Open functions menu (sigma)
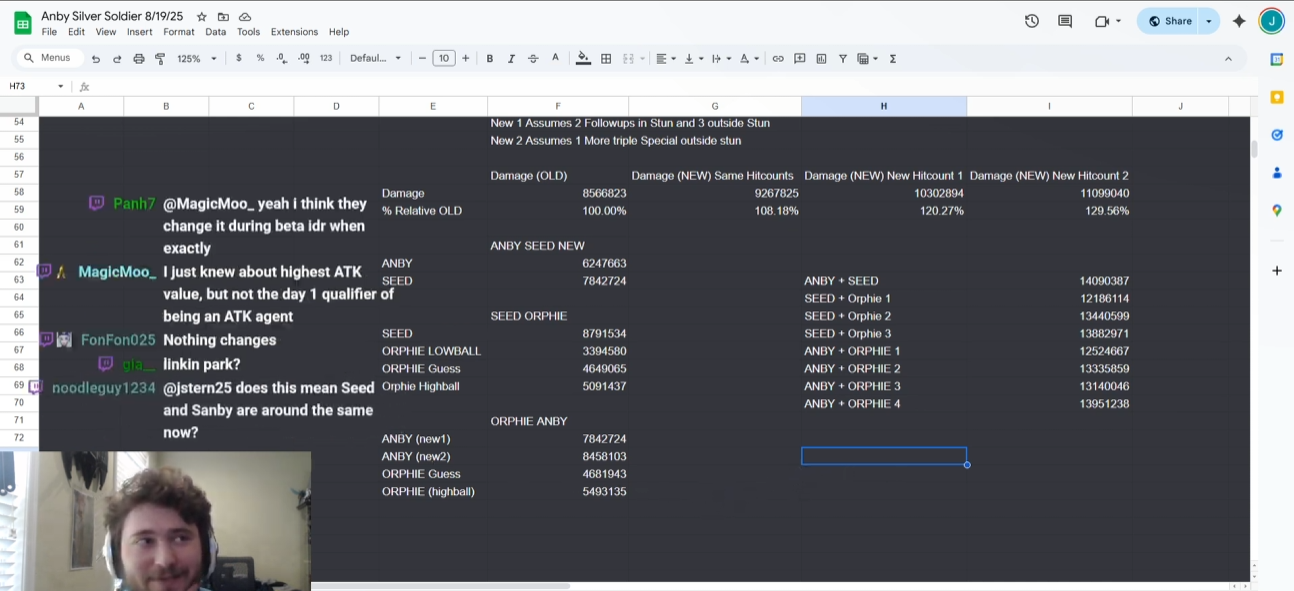Viewport: 1294px width, 591px height. coord(892,59)
